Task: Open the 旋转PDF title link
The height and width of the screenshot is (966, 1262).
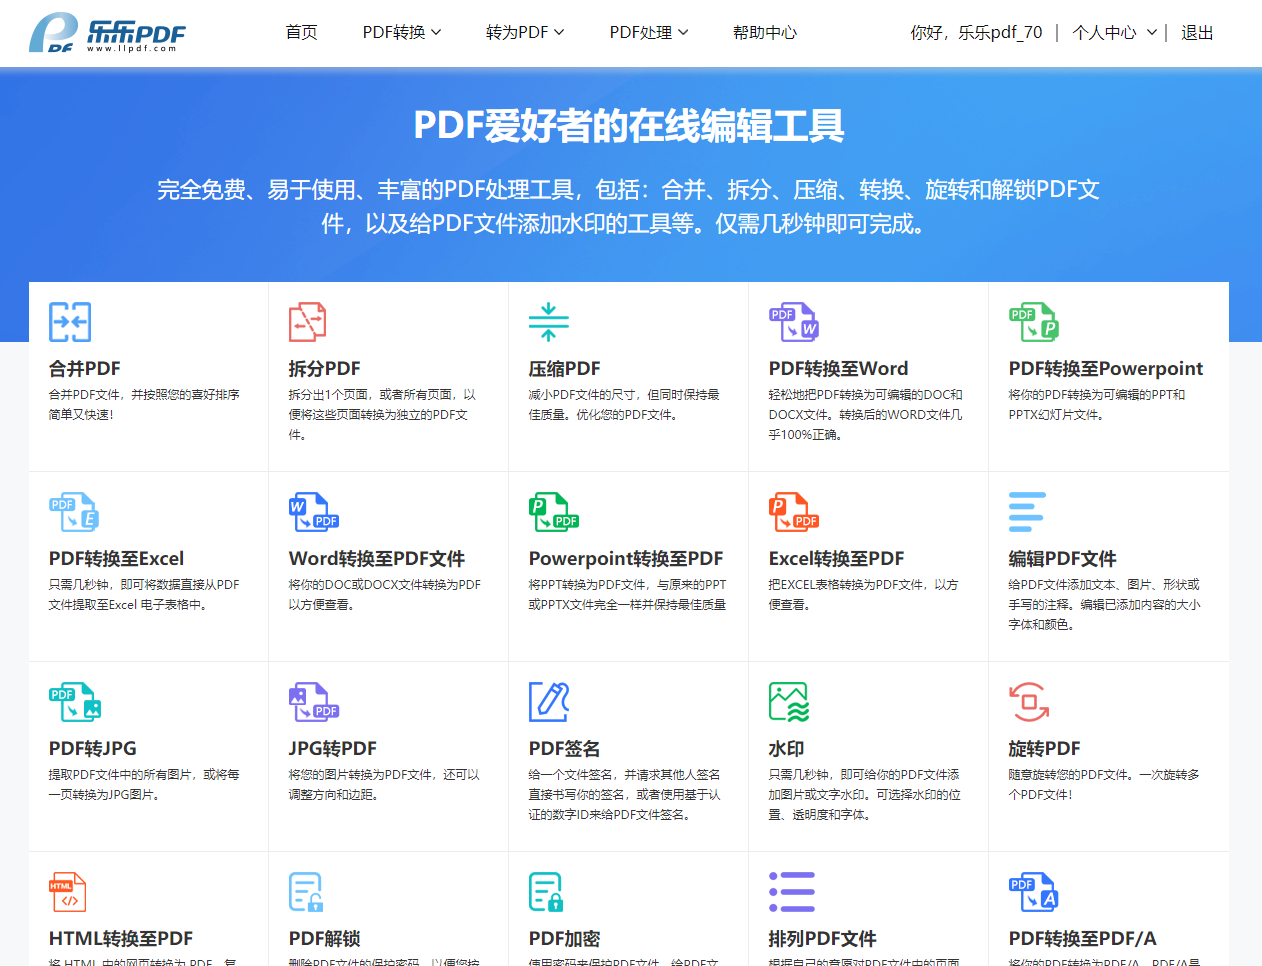Action: [x=1045, y=748]
